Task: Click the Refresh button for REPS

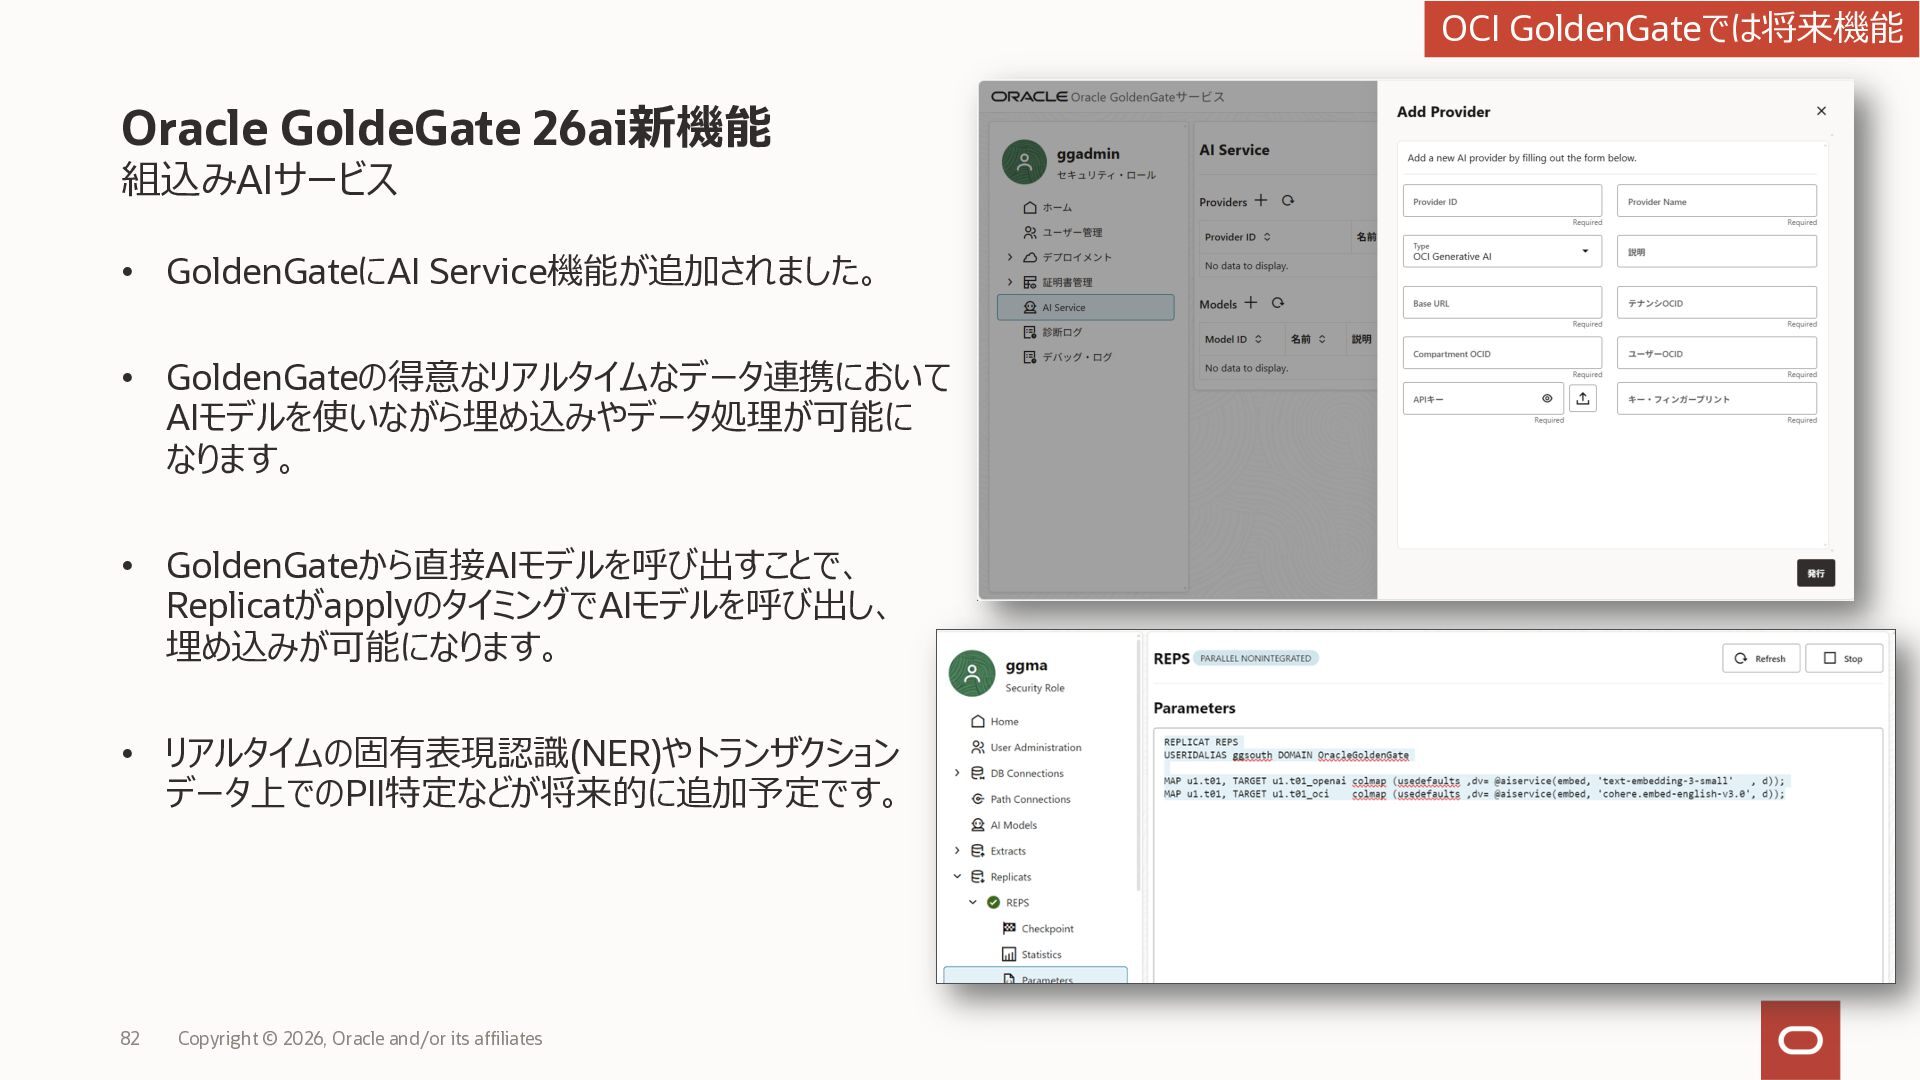Action: pos(1760,659)
